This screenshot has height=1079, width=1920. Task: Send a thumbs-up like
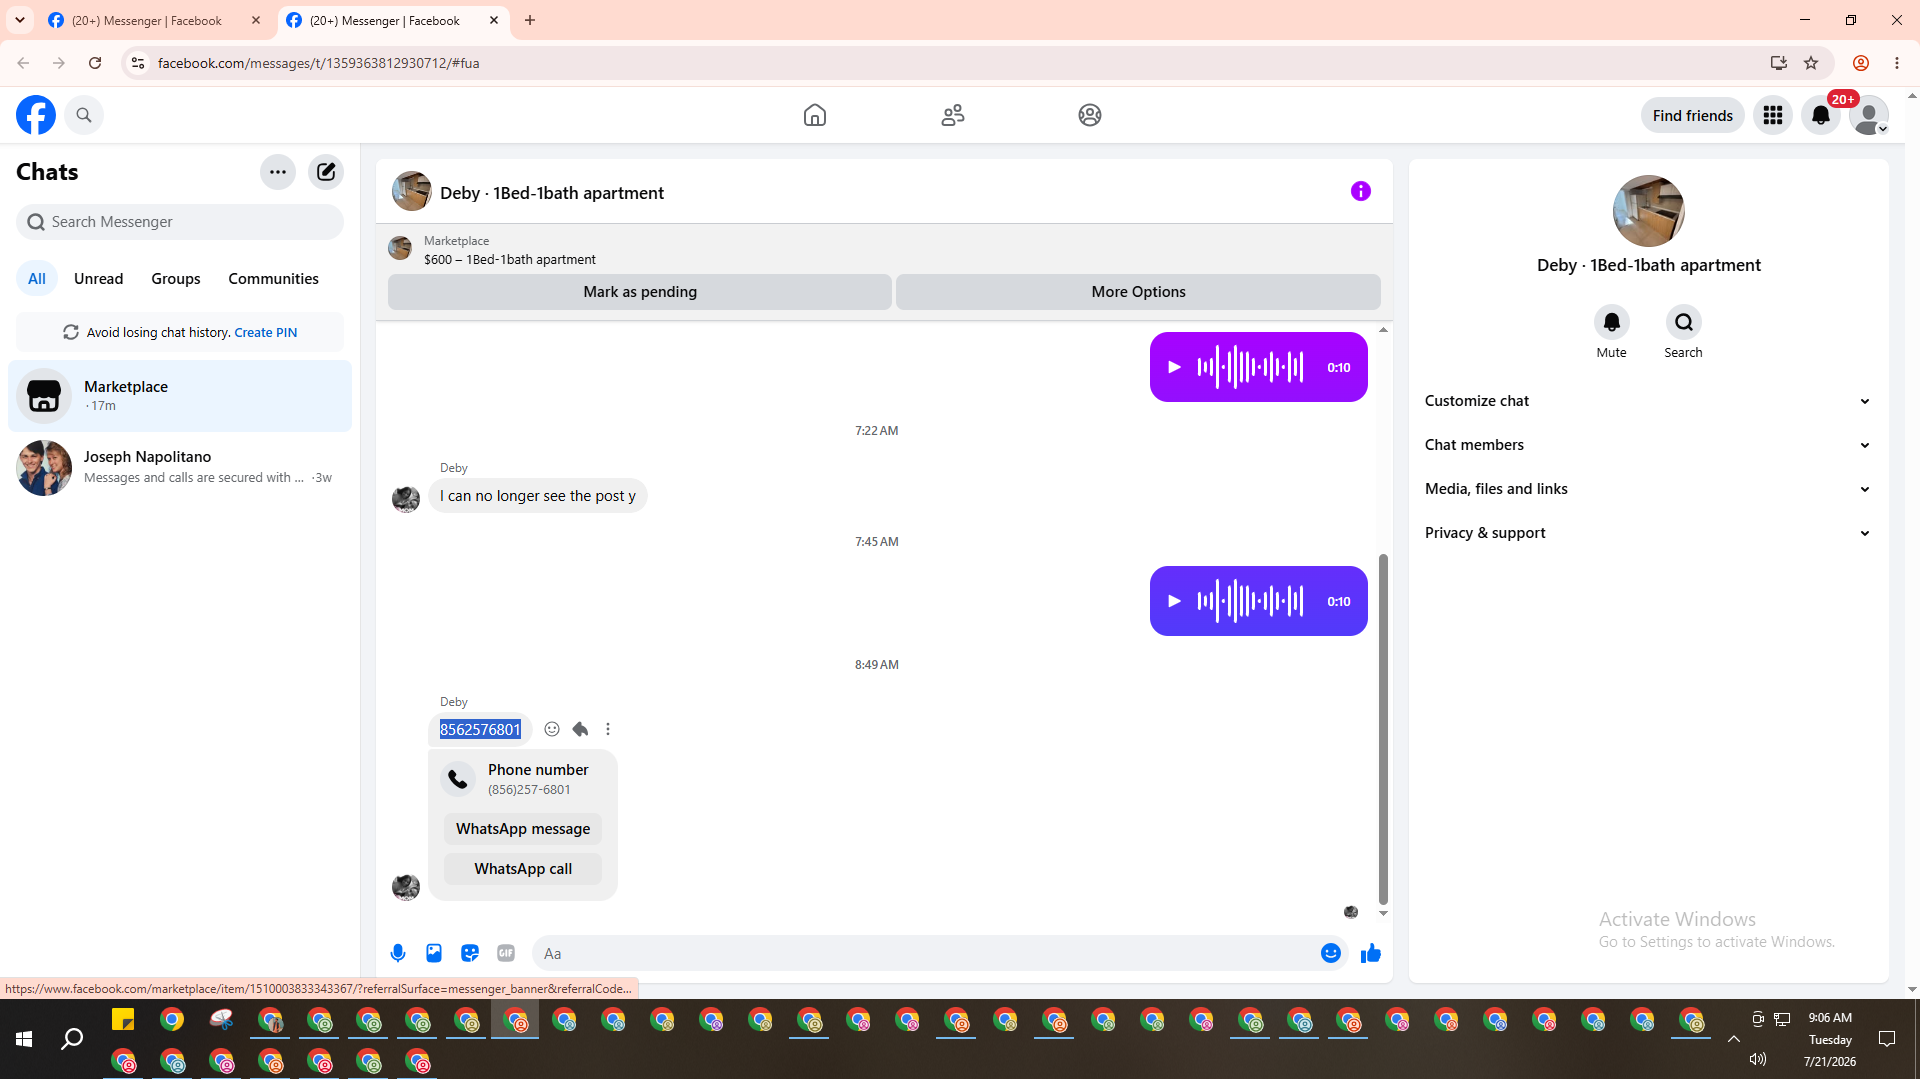pos(1371,953)
